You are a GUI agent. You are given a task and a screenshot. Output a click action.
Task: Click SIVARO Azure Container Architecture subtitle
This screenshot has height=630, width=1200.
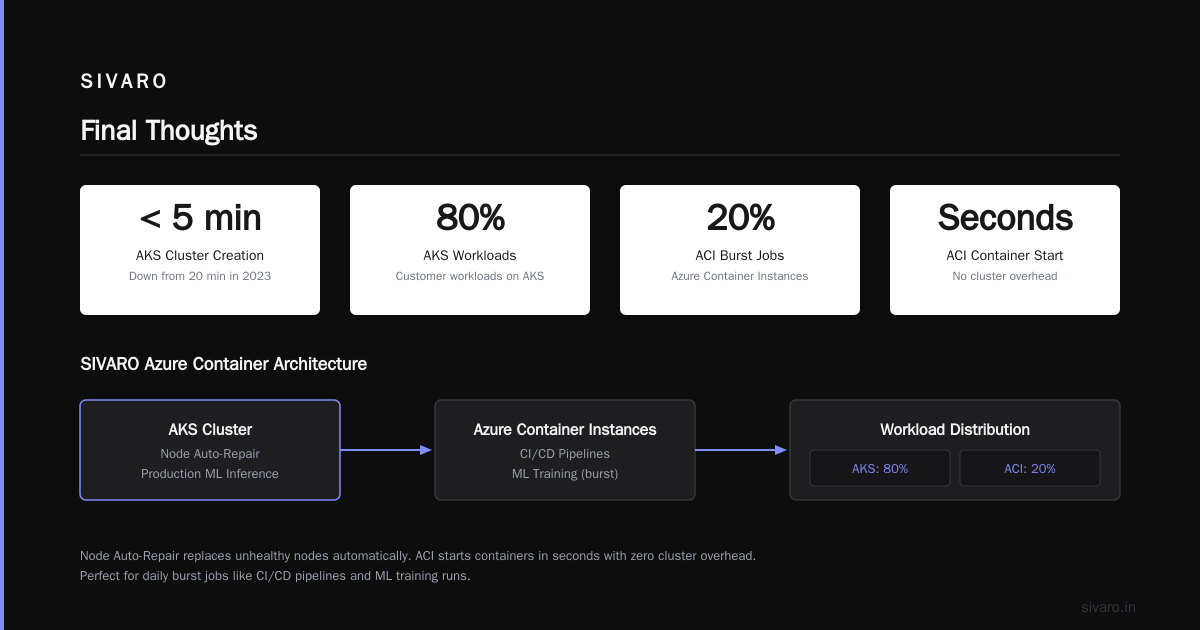[223, 364]
